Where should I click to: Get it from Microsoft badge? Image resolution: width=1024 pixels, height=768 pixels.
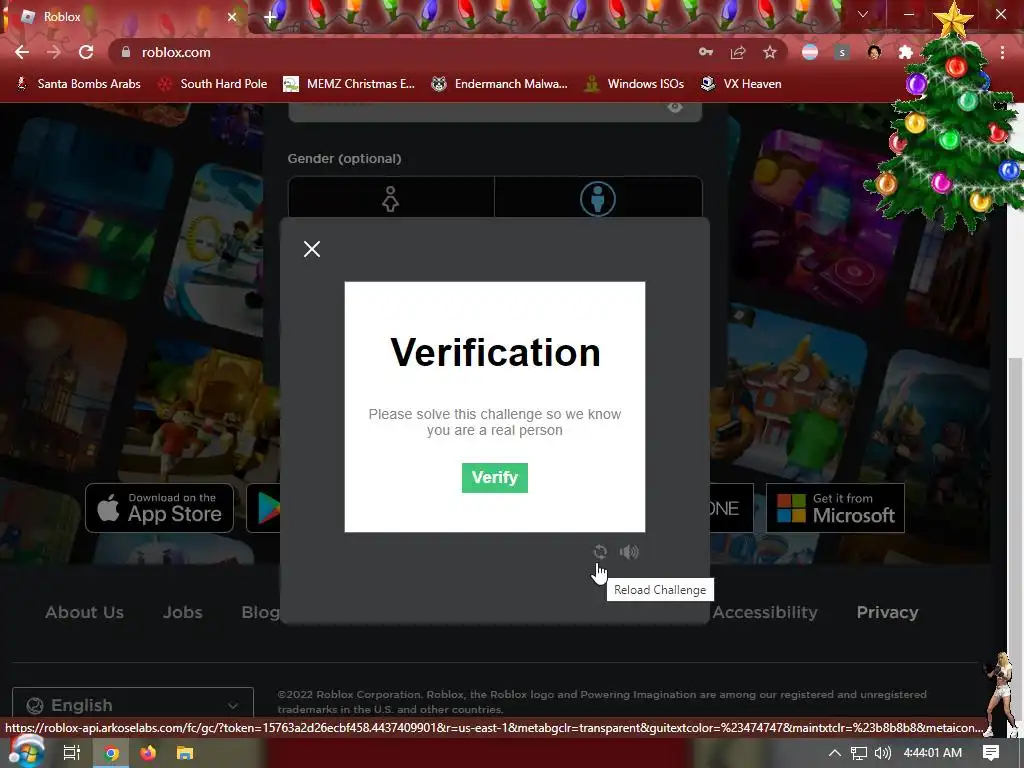pyautogui.click(x=835, y=507)
